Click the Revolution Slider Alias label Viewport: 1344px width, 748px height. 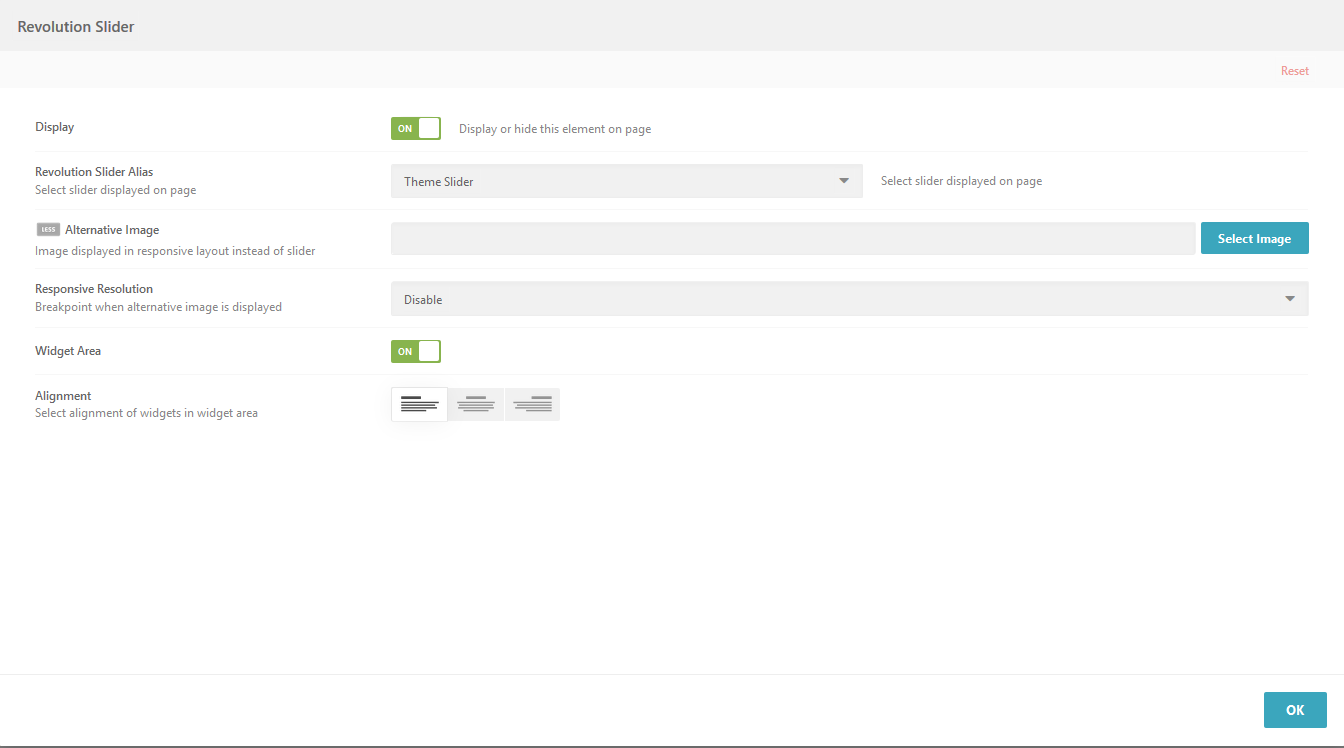coord(94,172)
